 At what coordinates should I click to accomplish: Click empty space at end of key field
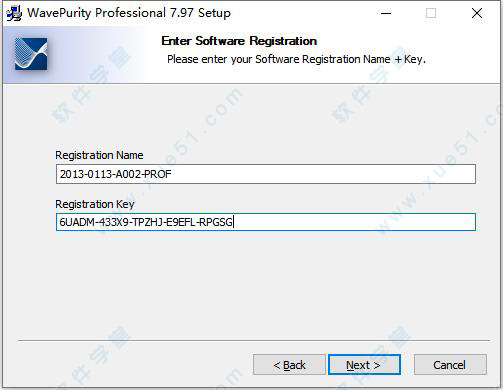[354, 222]
